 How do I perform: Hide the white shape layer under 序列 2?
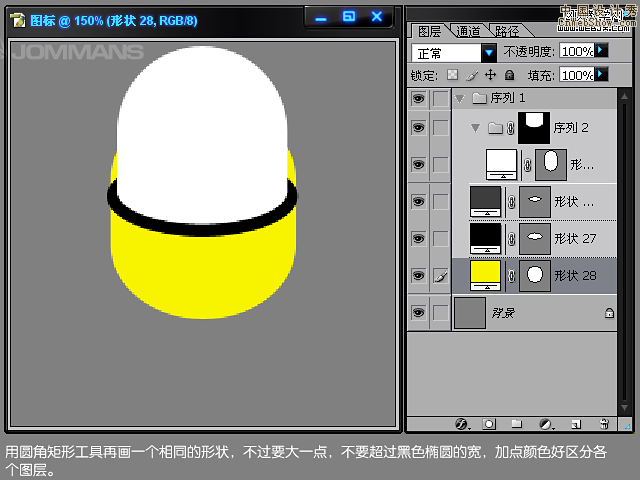418,164
